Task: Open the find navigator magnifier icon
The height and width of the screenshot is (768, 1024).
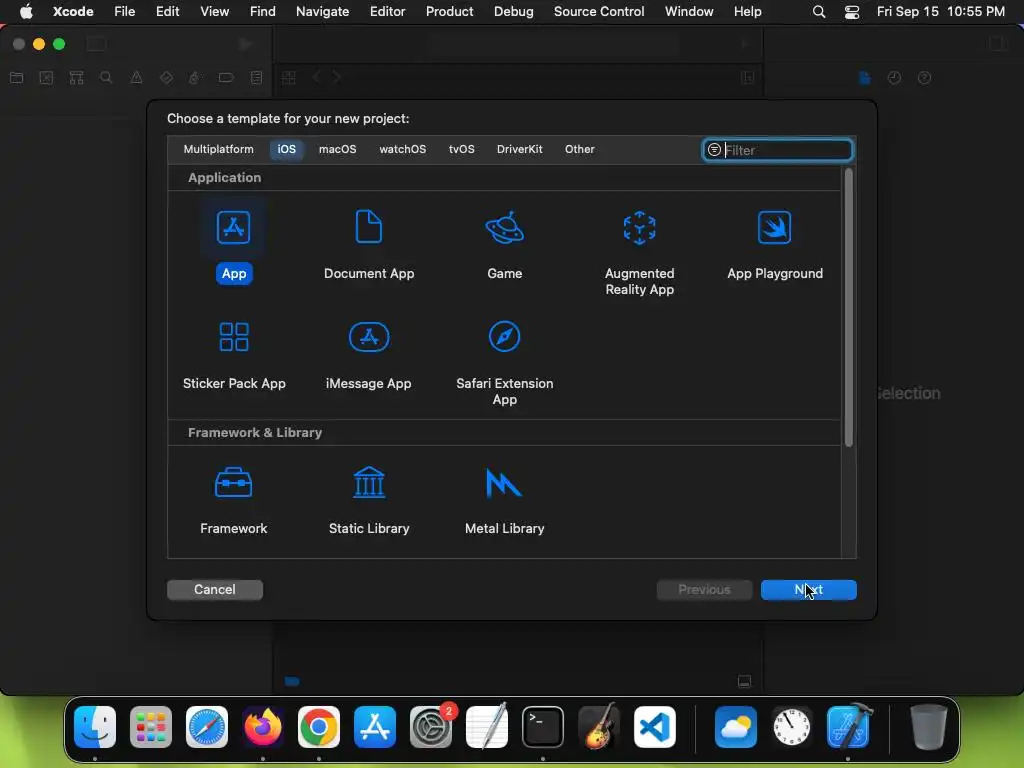Action: pos(106,78)
